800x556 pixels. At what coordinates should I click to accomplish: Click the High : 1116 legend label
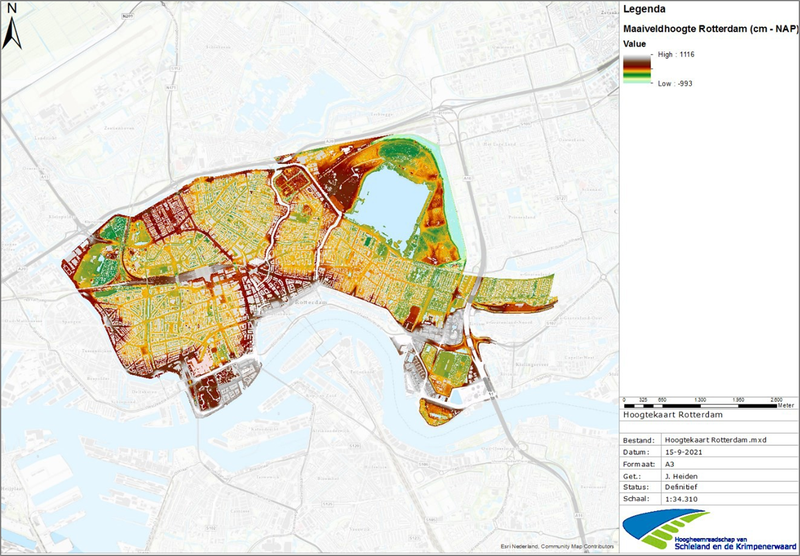click(x=675, y=59)
